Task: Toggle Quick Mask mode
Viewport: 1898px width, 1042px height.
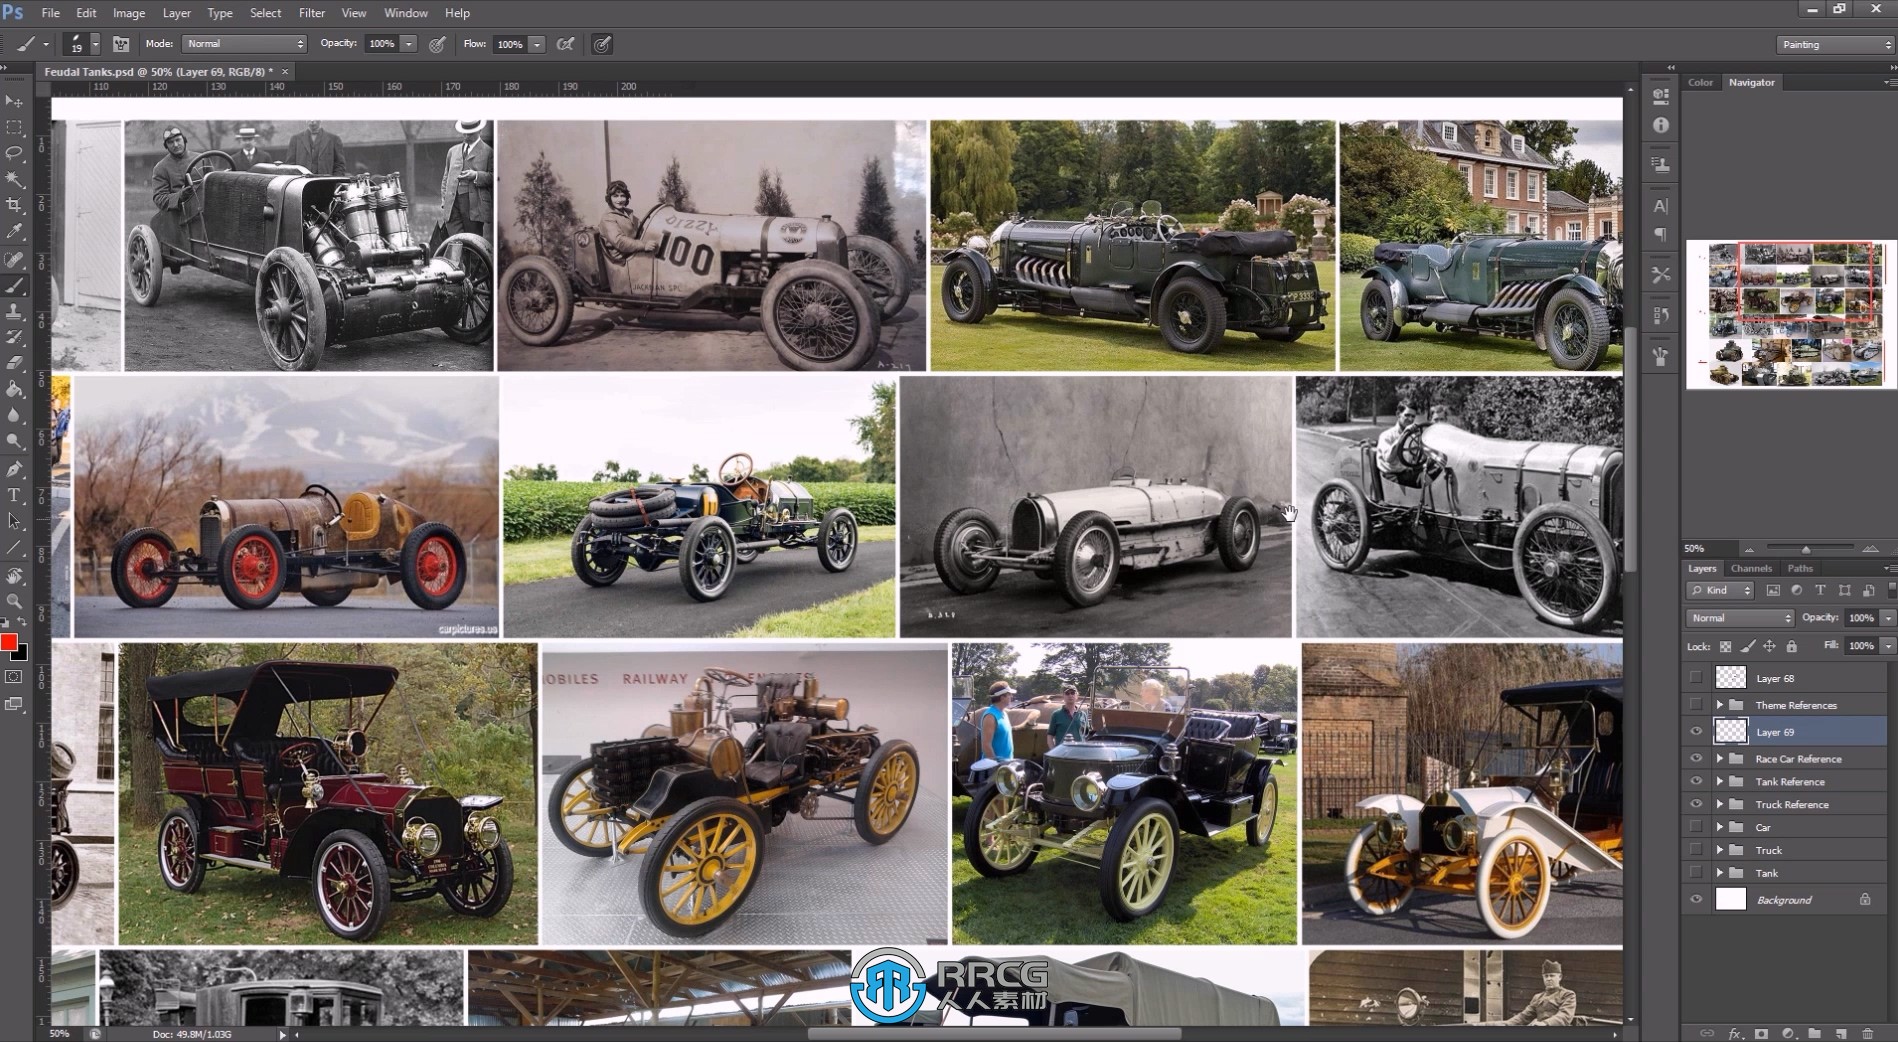Action: click(x=14, y=677)
